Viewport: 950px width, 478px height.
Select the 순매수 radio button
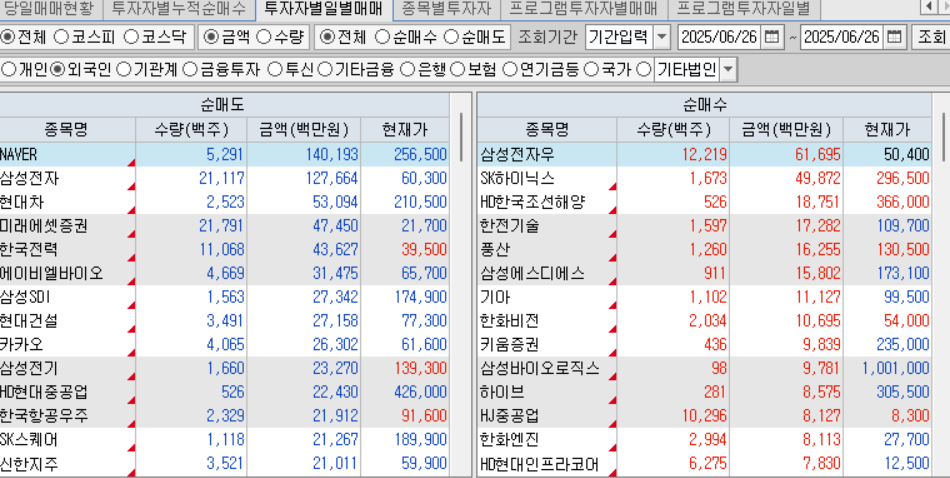pos(382,37)
